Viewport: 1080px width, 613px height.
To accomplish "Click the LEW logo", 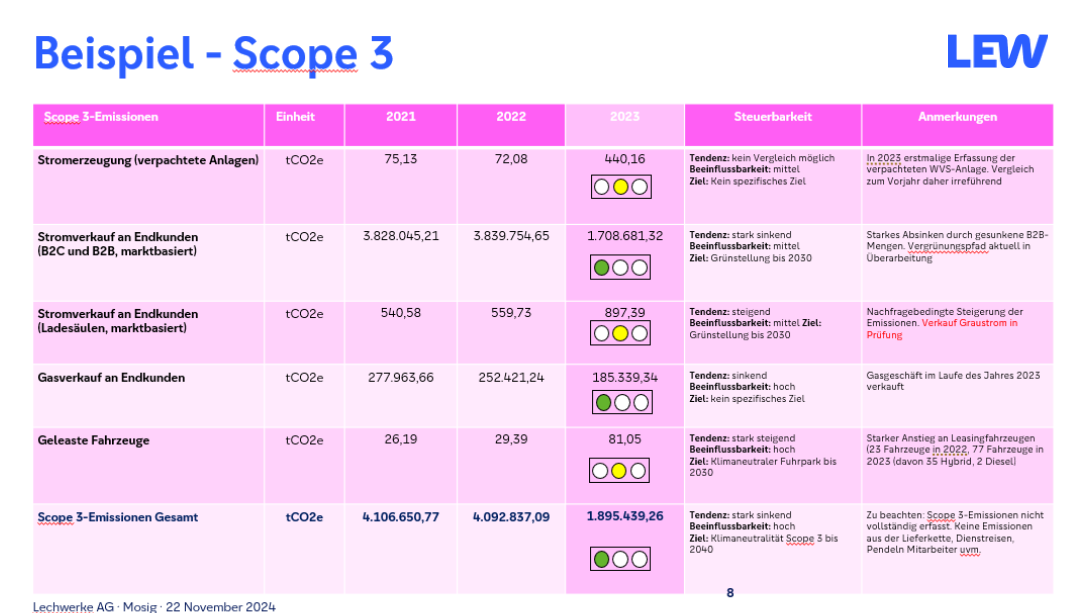I will point(997,51).
